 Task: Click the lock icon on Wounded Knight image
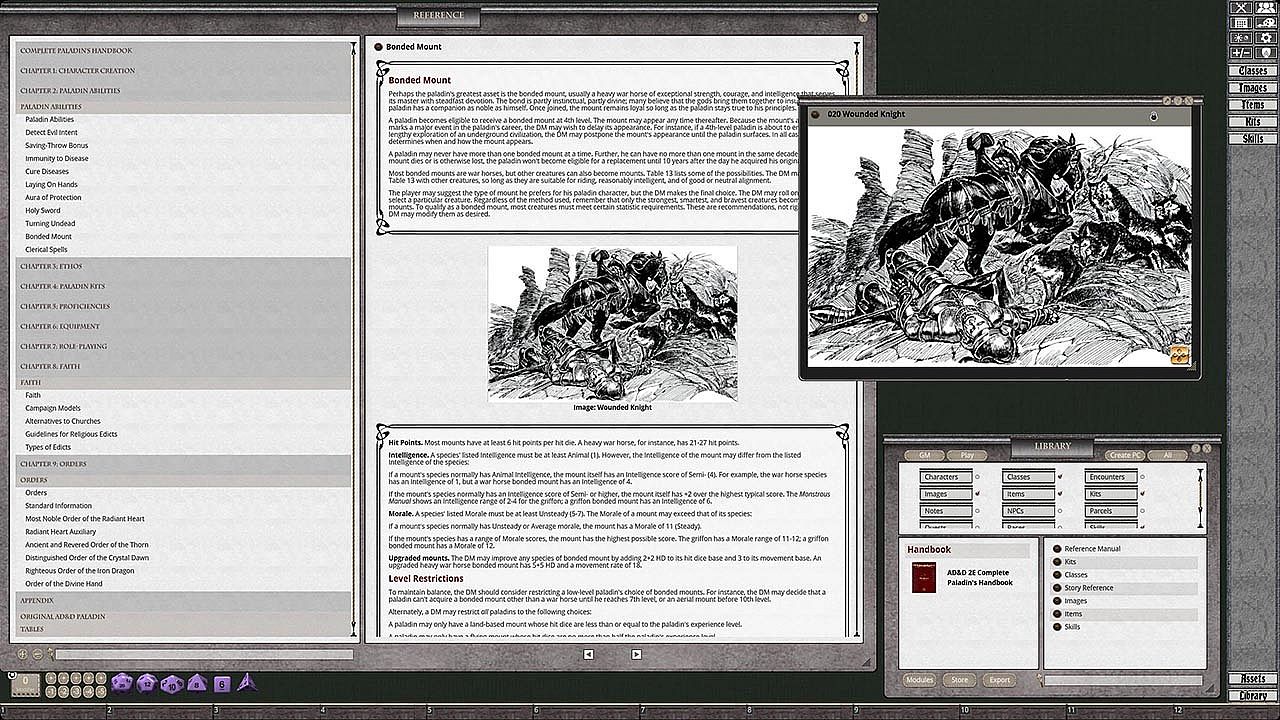tap(1153, 116)
